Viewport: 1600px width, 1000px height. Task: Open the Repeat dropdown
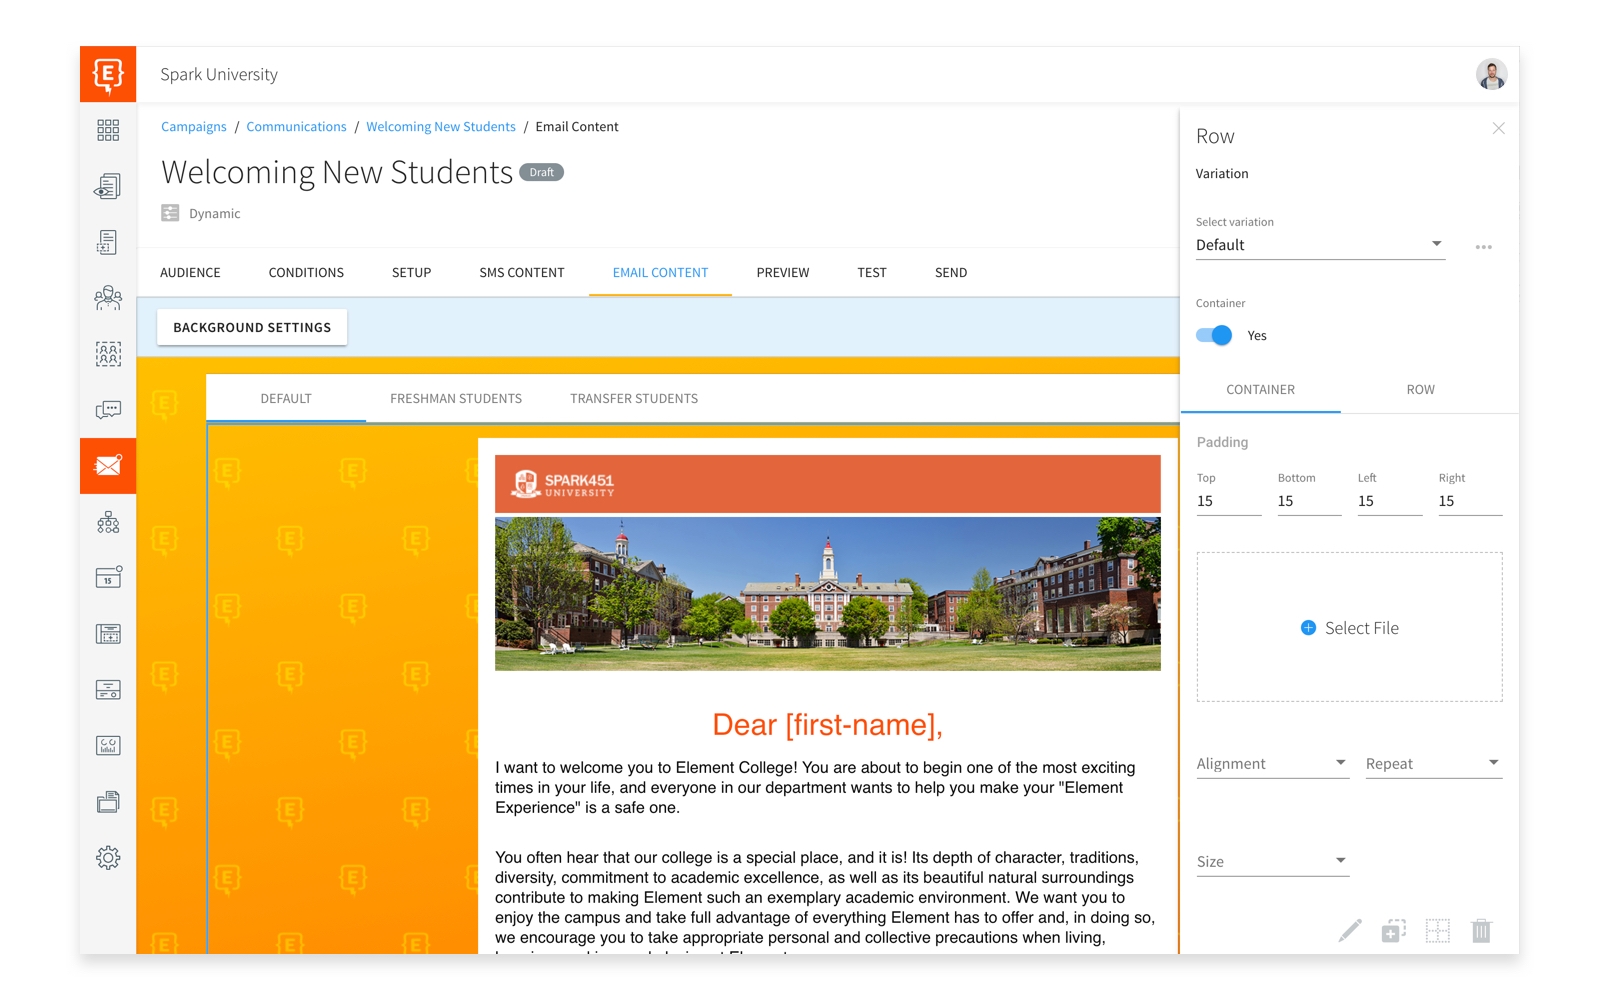coord(1433,764)
